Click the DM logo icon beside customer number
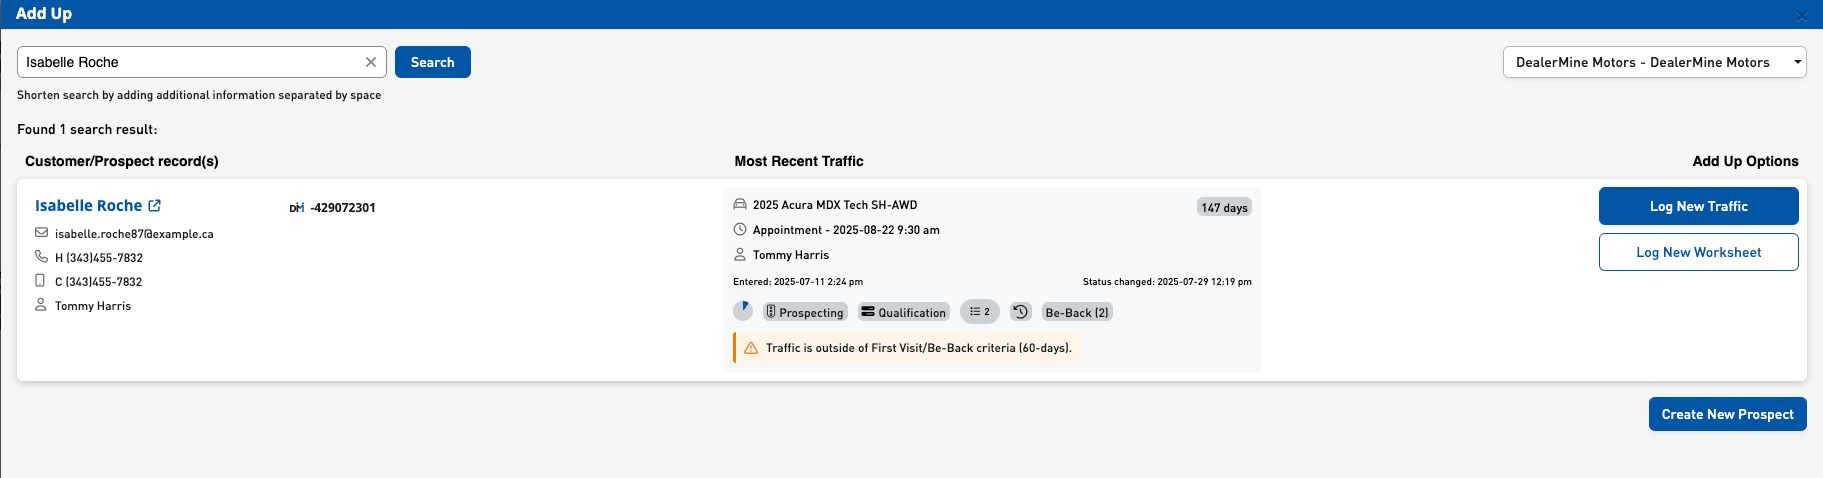The height and width of the screenshot is (478, 1823). (x=296, y=208)
